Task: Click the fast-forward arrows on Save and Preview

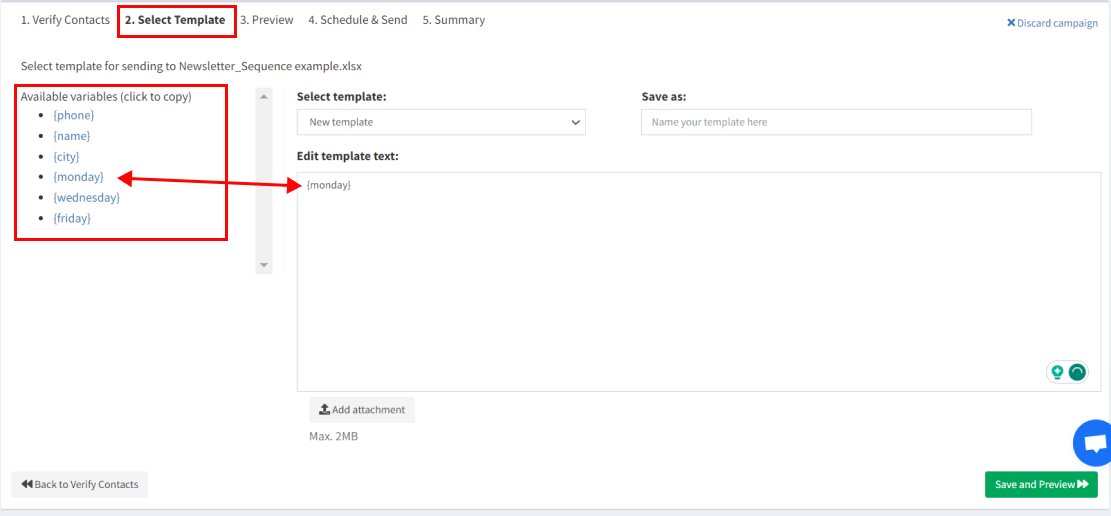Action: point(1082,485)
